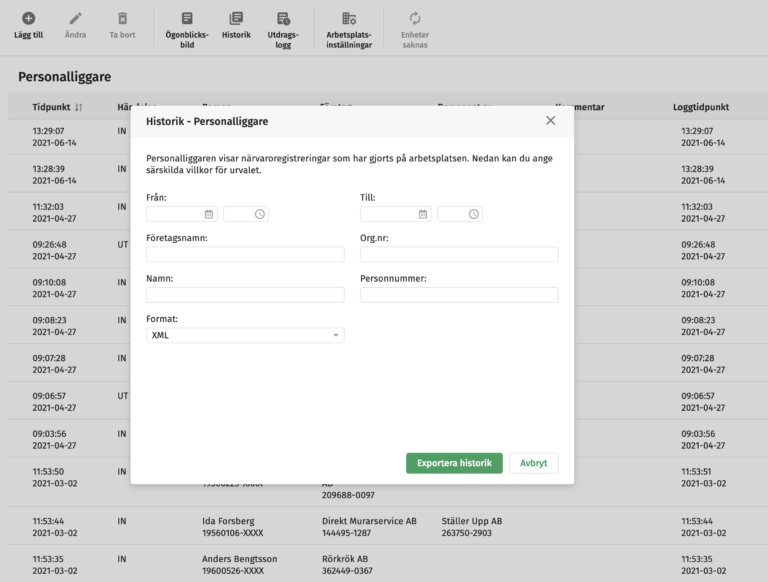Open the Historik toolbar icon
The image size is (768, 582).
point(236,19)
